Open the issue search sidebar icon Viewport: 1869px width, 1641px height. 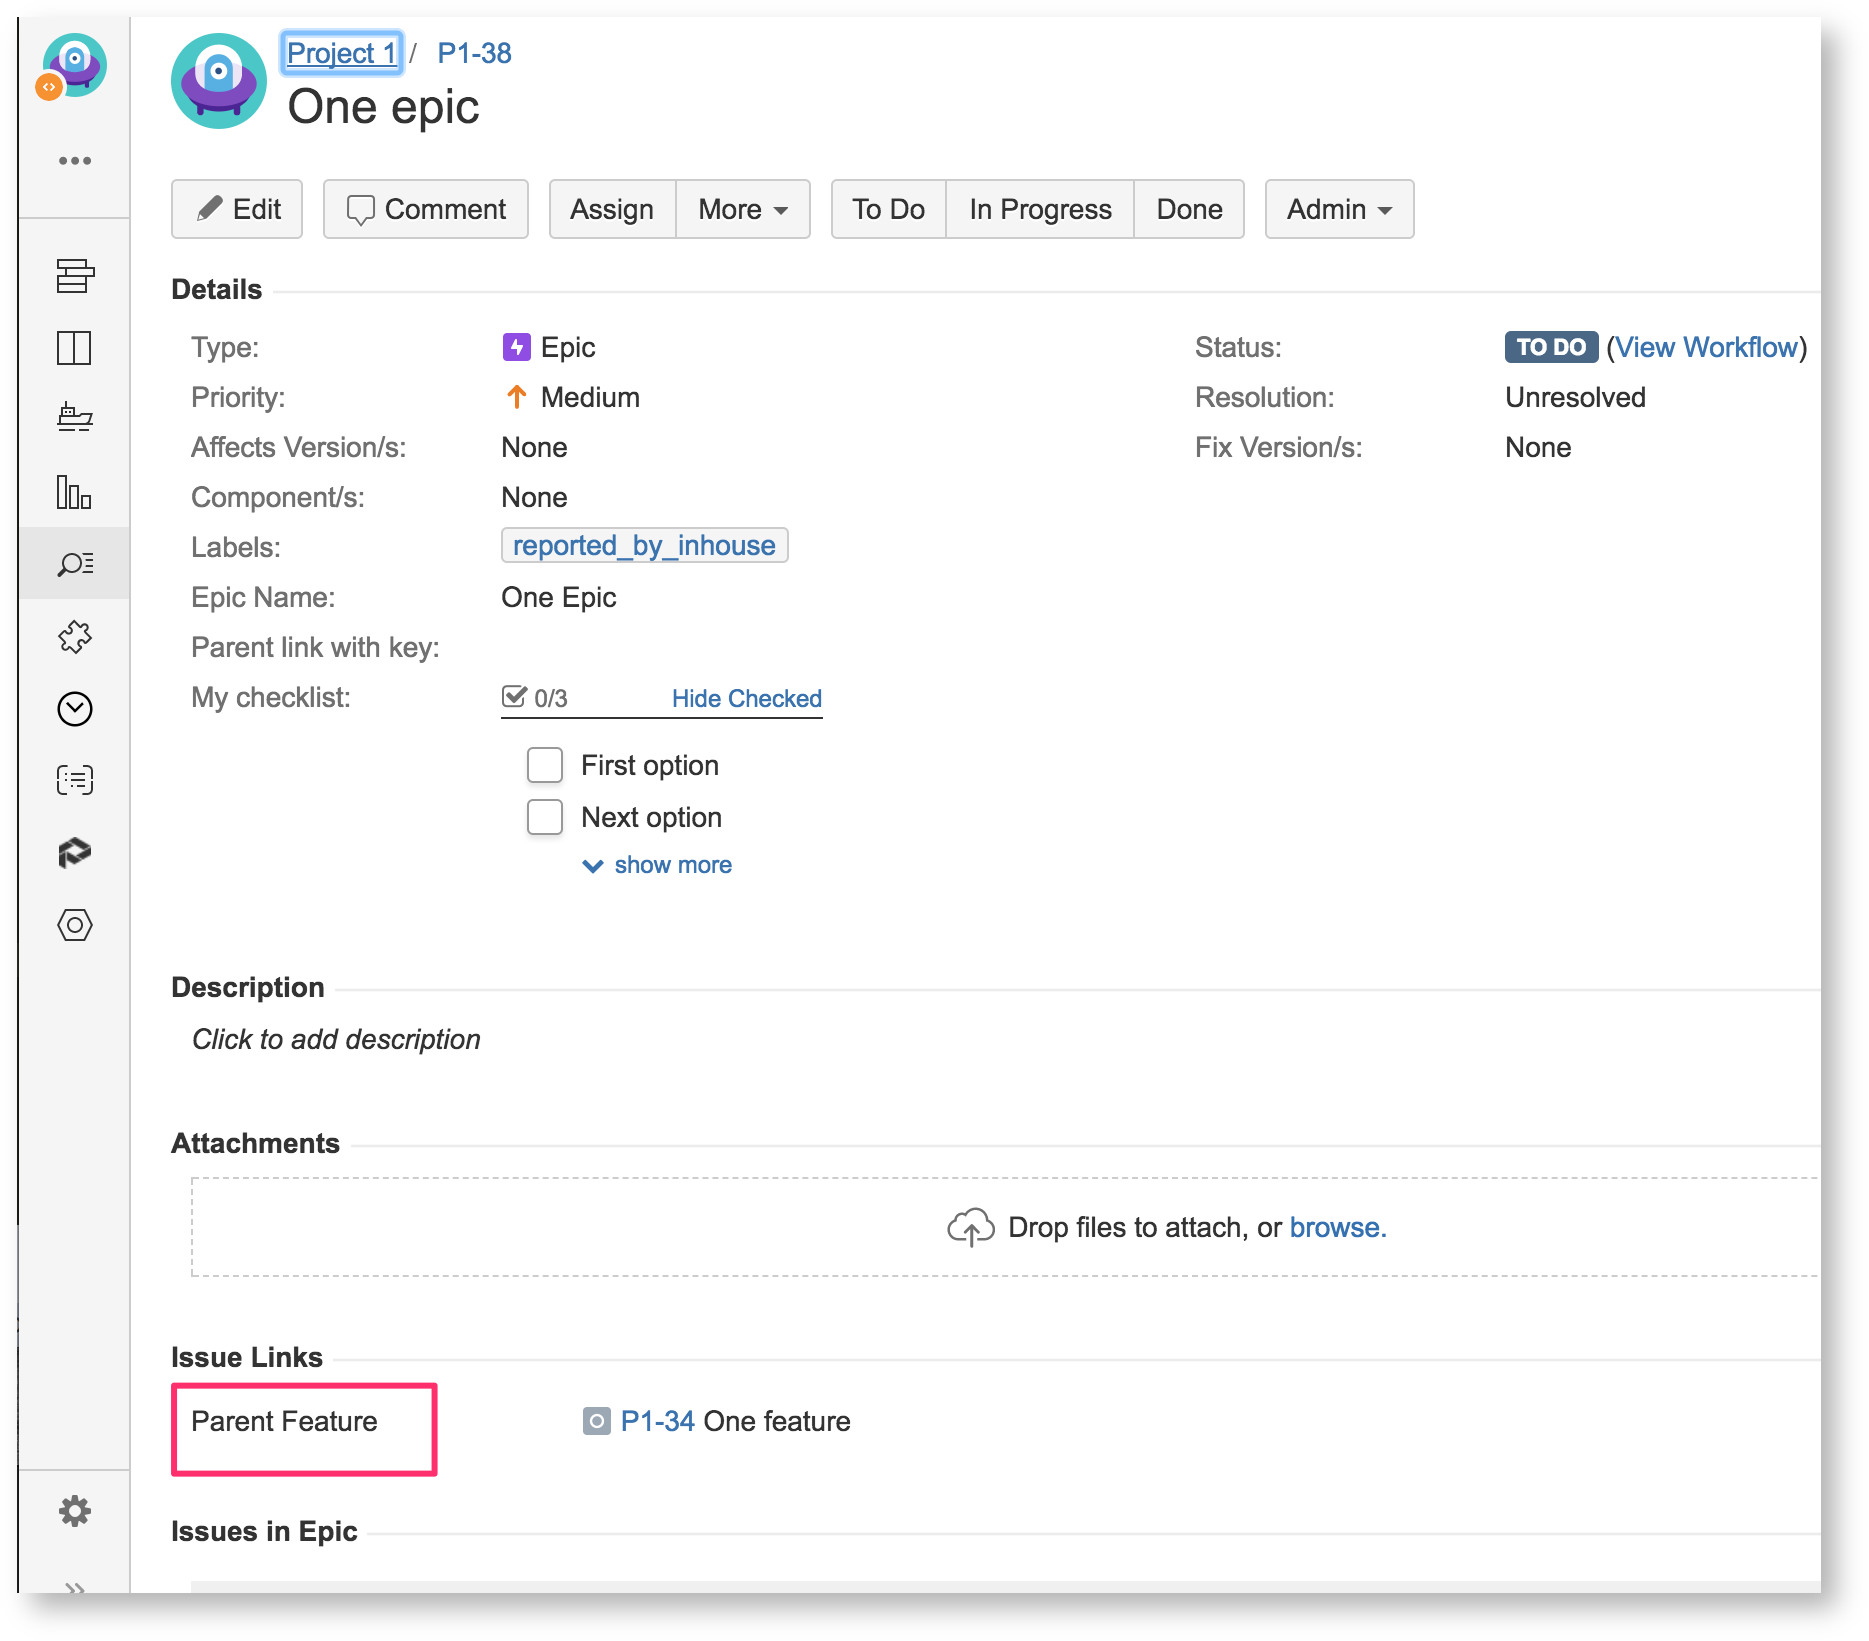[75, 564]
